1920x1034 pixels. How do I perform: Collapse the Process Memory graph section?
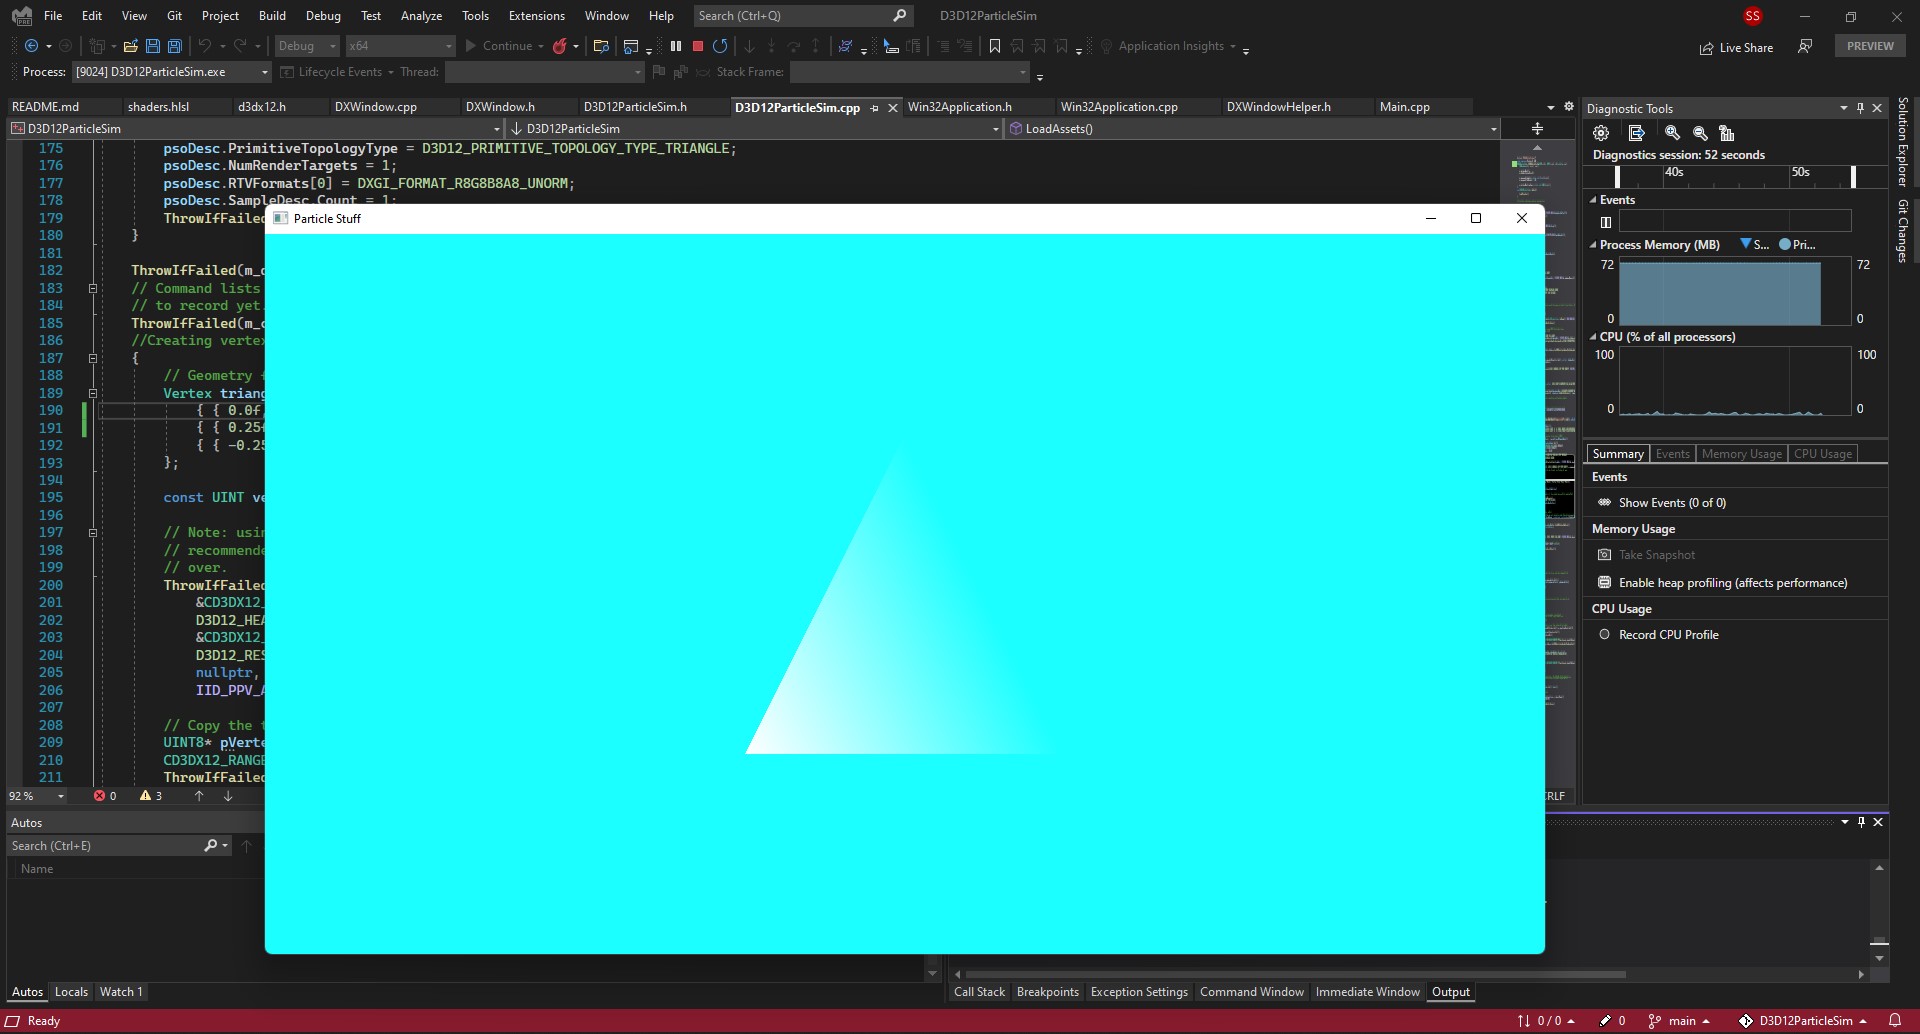pos(1593,244)
